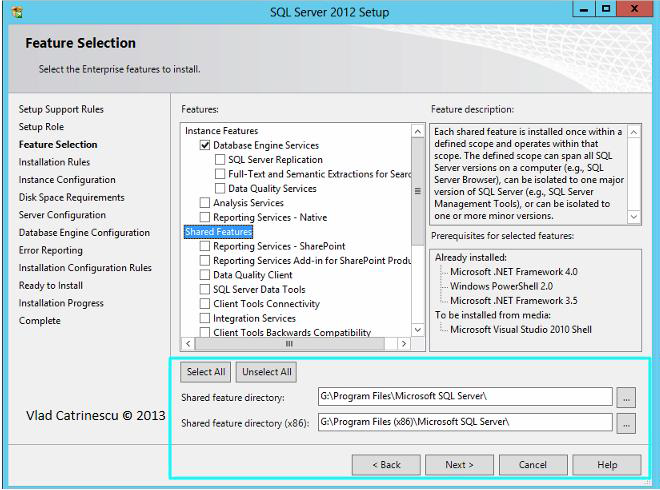Screen dimensions: 660x490
Task: Check Reporting Services - Native
Action: tap(205, 217)
